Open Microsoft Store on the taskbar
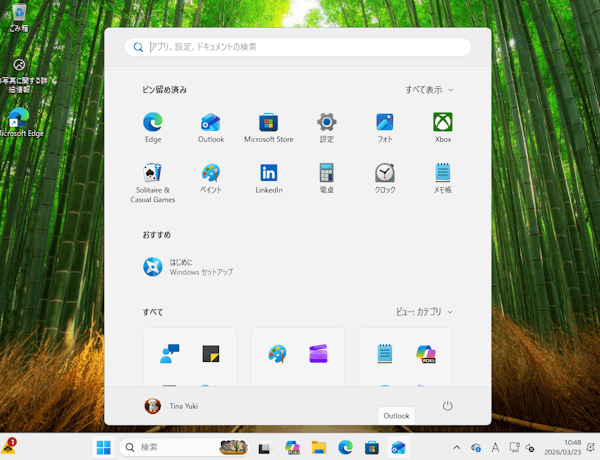The width and height of the screenshot is (600, 460). coord(372,447)
